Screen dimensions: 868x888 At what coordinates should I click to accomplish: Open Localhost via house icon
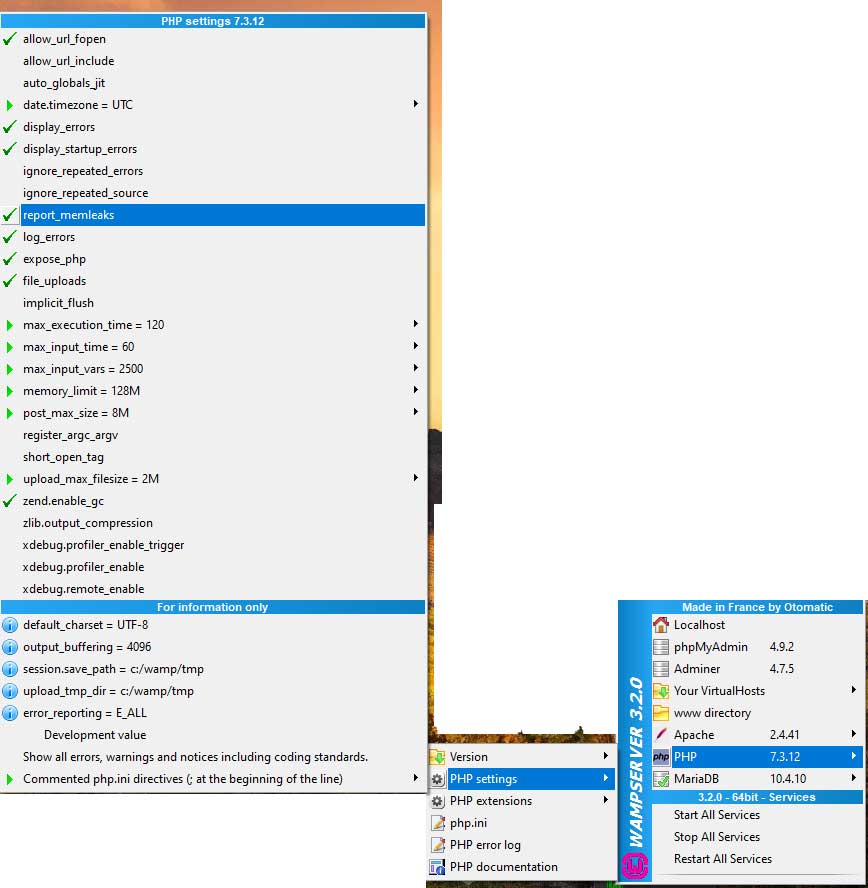(x=661, y=625)
